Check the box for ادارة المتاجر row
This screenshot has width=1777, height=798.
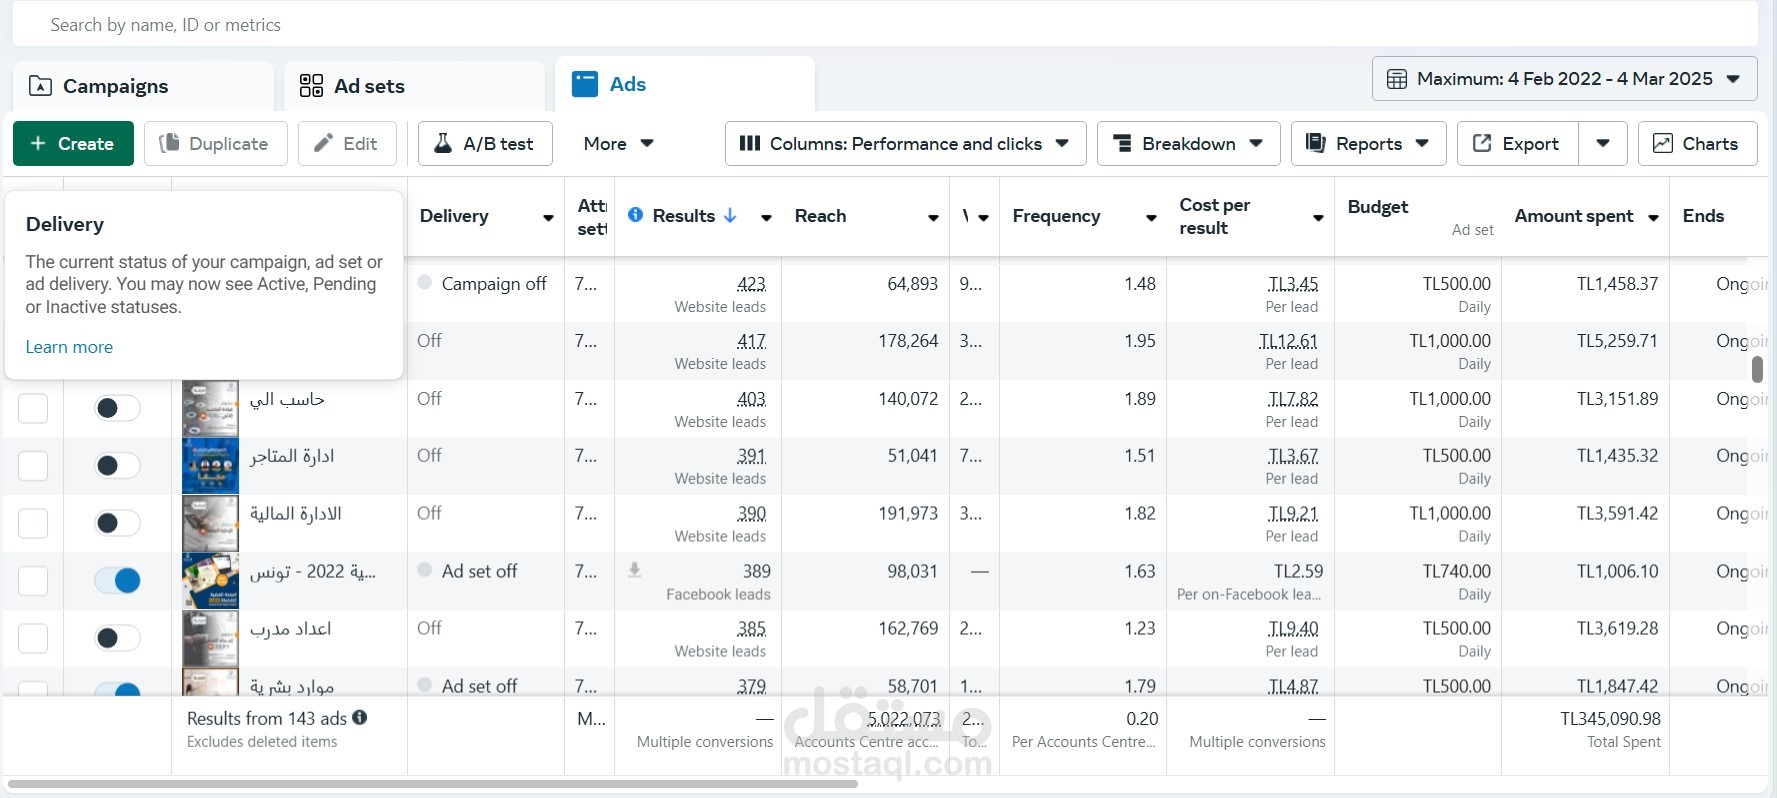pyautogui.click(x=33, y=465)
